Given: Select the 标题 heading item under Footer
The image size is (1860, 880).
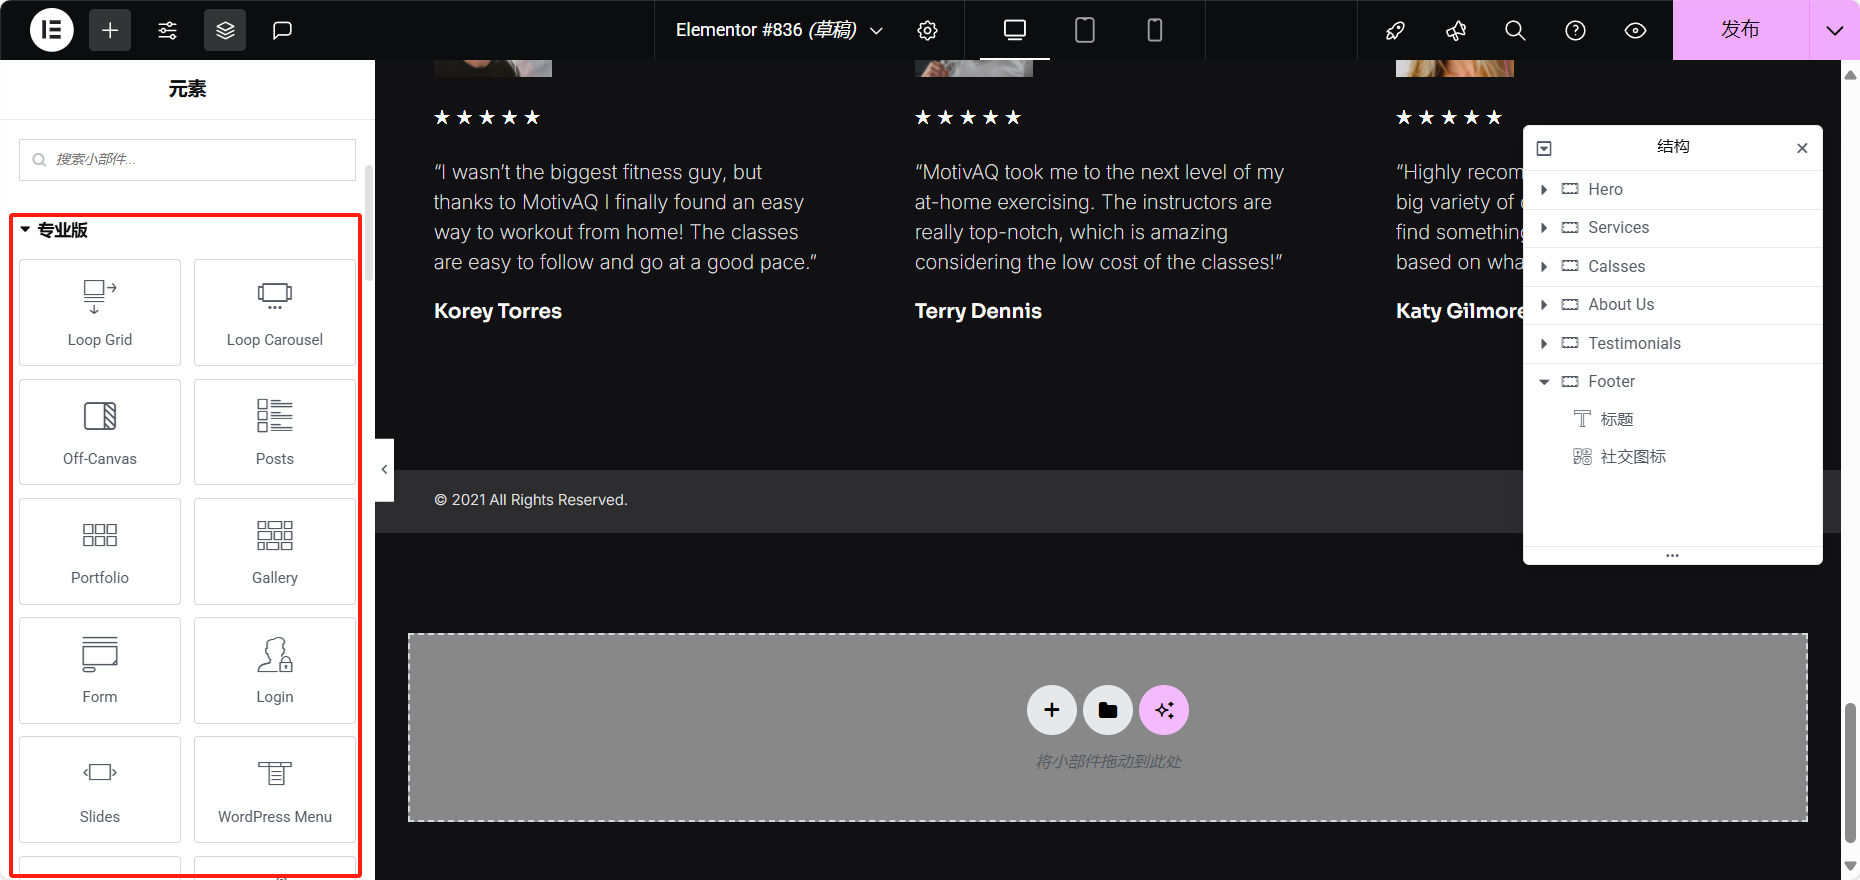Looking at the screenshot, I should click(1673, 419).
